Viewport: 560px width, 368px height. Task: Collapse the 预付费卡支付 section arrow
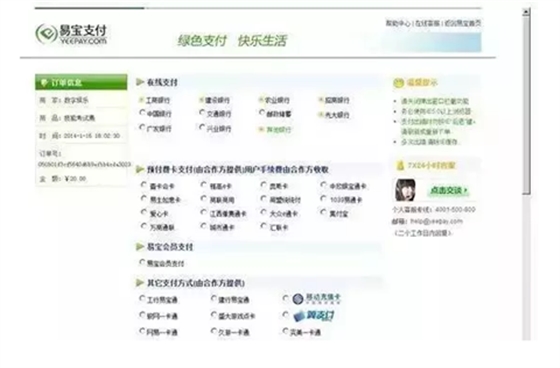tap(140, 169)
